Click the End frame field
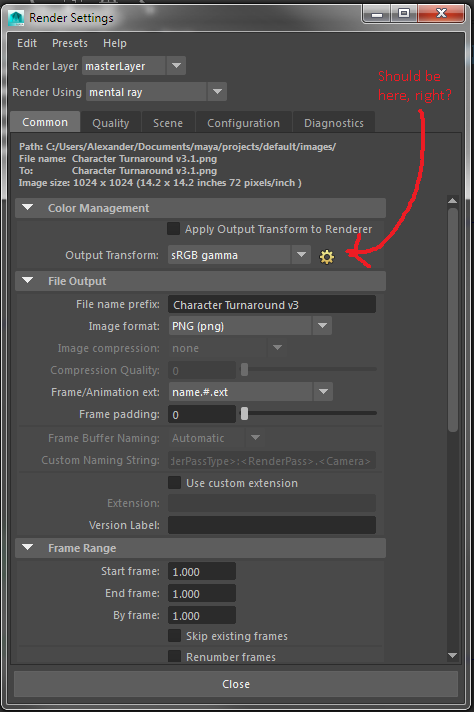 coord(202,593)
